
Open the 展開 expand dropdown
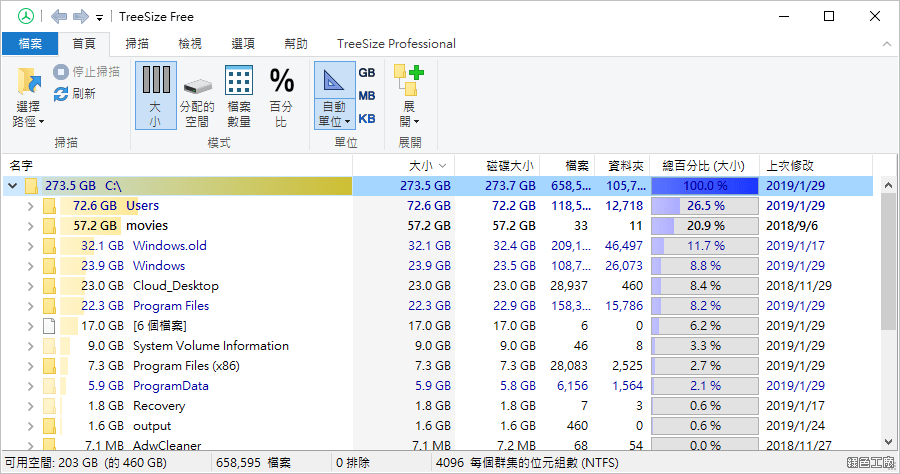coord(409,95)
